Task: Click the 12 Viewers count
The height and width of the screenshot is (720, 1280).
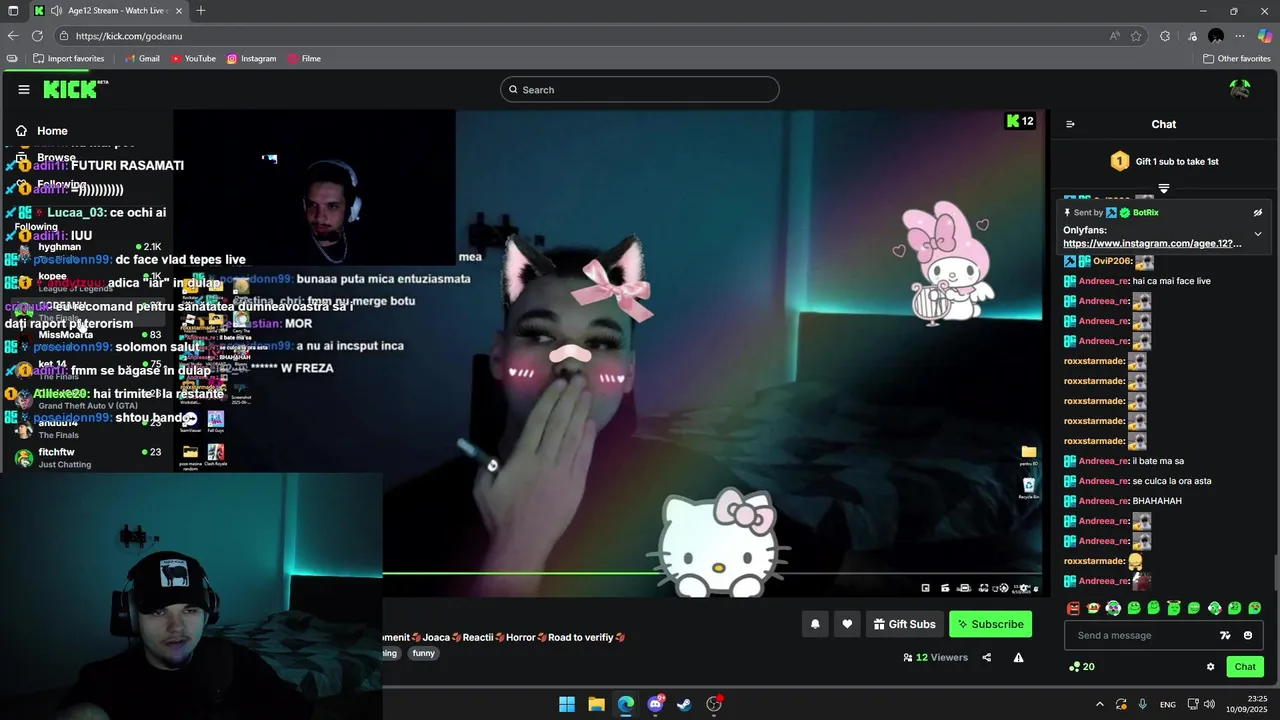Action: [935, 658]
